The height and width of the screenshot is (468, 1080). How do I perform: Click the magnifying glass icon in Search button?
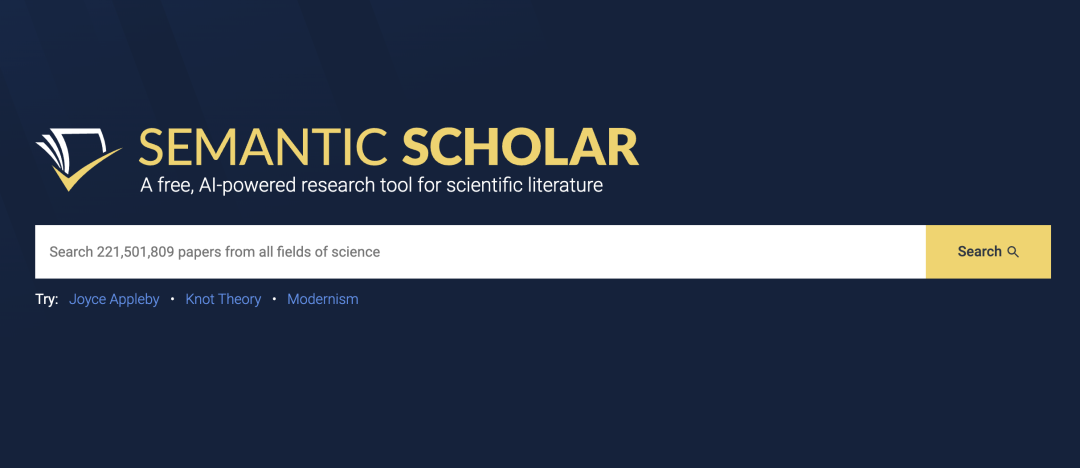(x=1012, y=252)
